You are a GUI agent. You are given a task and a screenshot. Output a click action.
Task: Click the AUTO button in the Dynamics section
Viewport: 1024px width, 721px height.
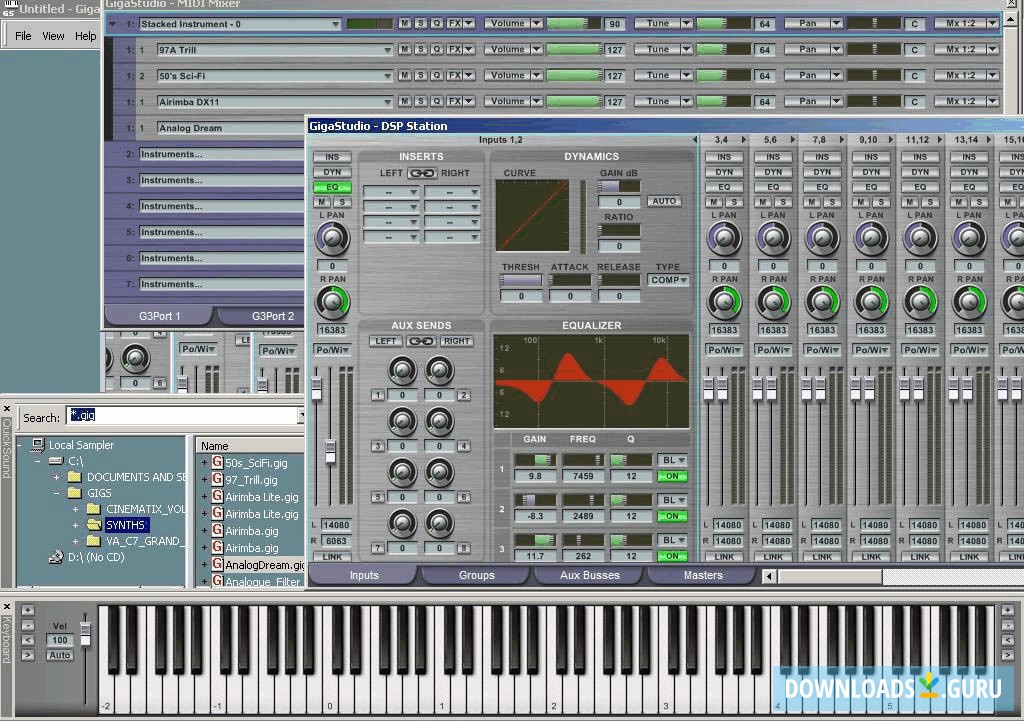[664, 200]
